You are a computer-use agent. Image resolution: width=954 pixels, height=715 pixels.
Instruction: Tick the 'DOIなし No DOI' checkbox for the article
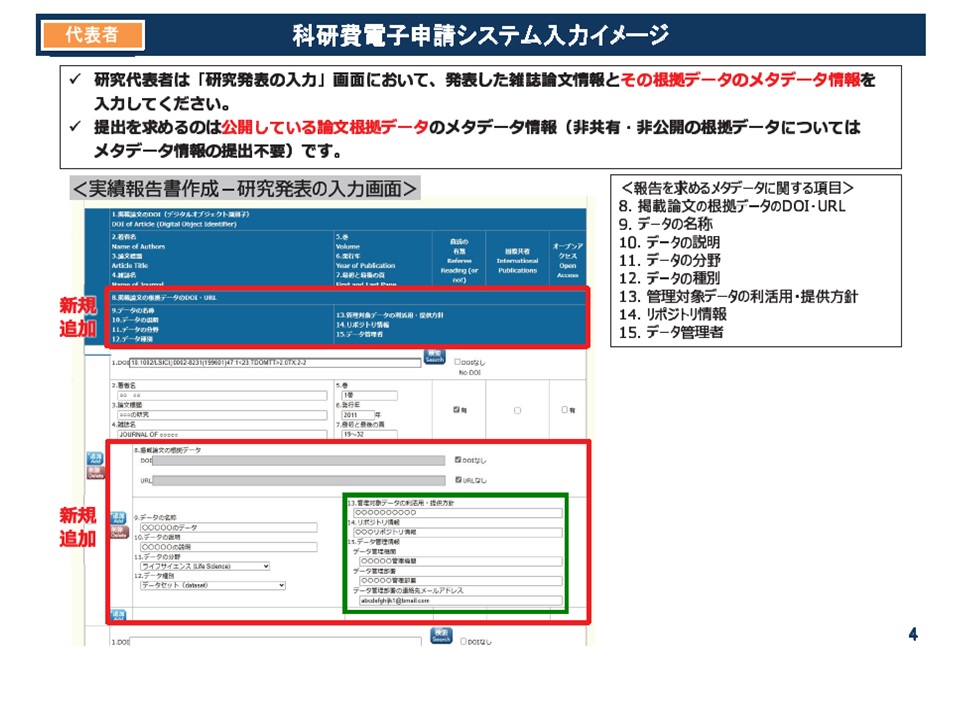click(458, 362)
